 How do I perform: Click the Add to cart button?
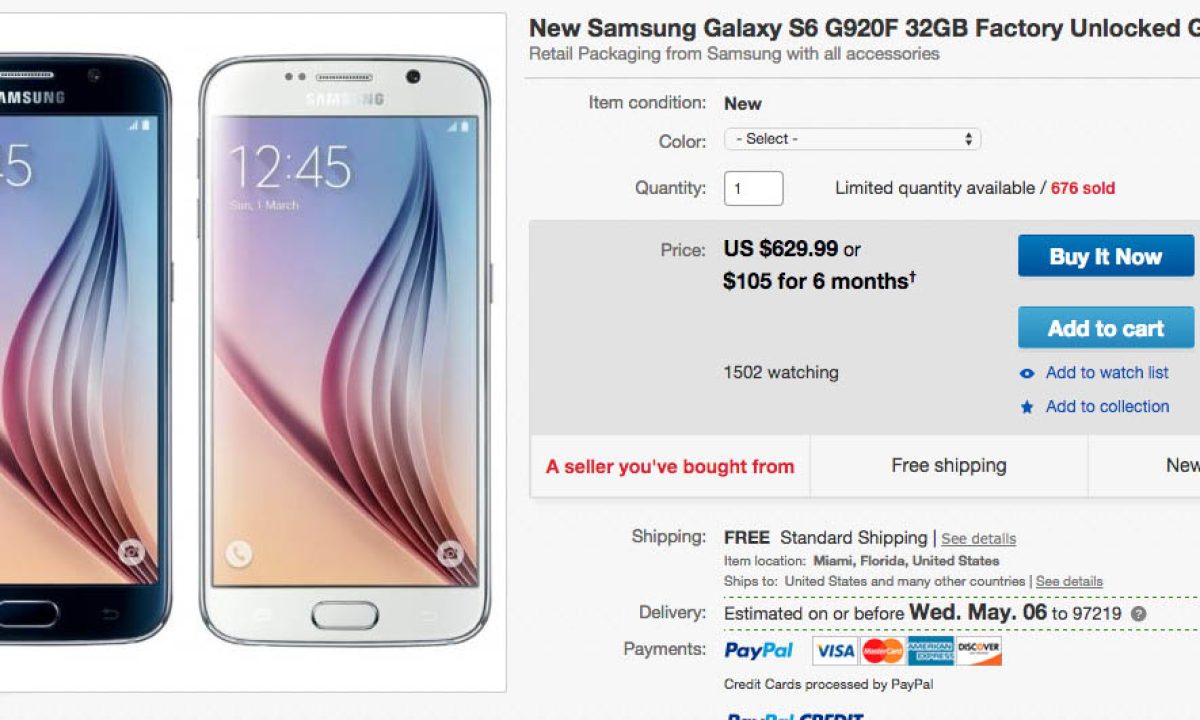pos(1106,328)
